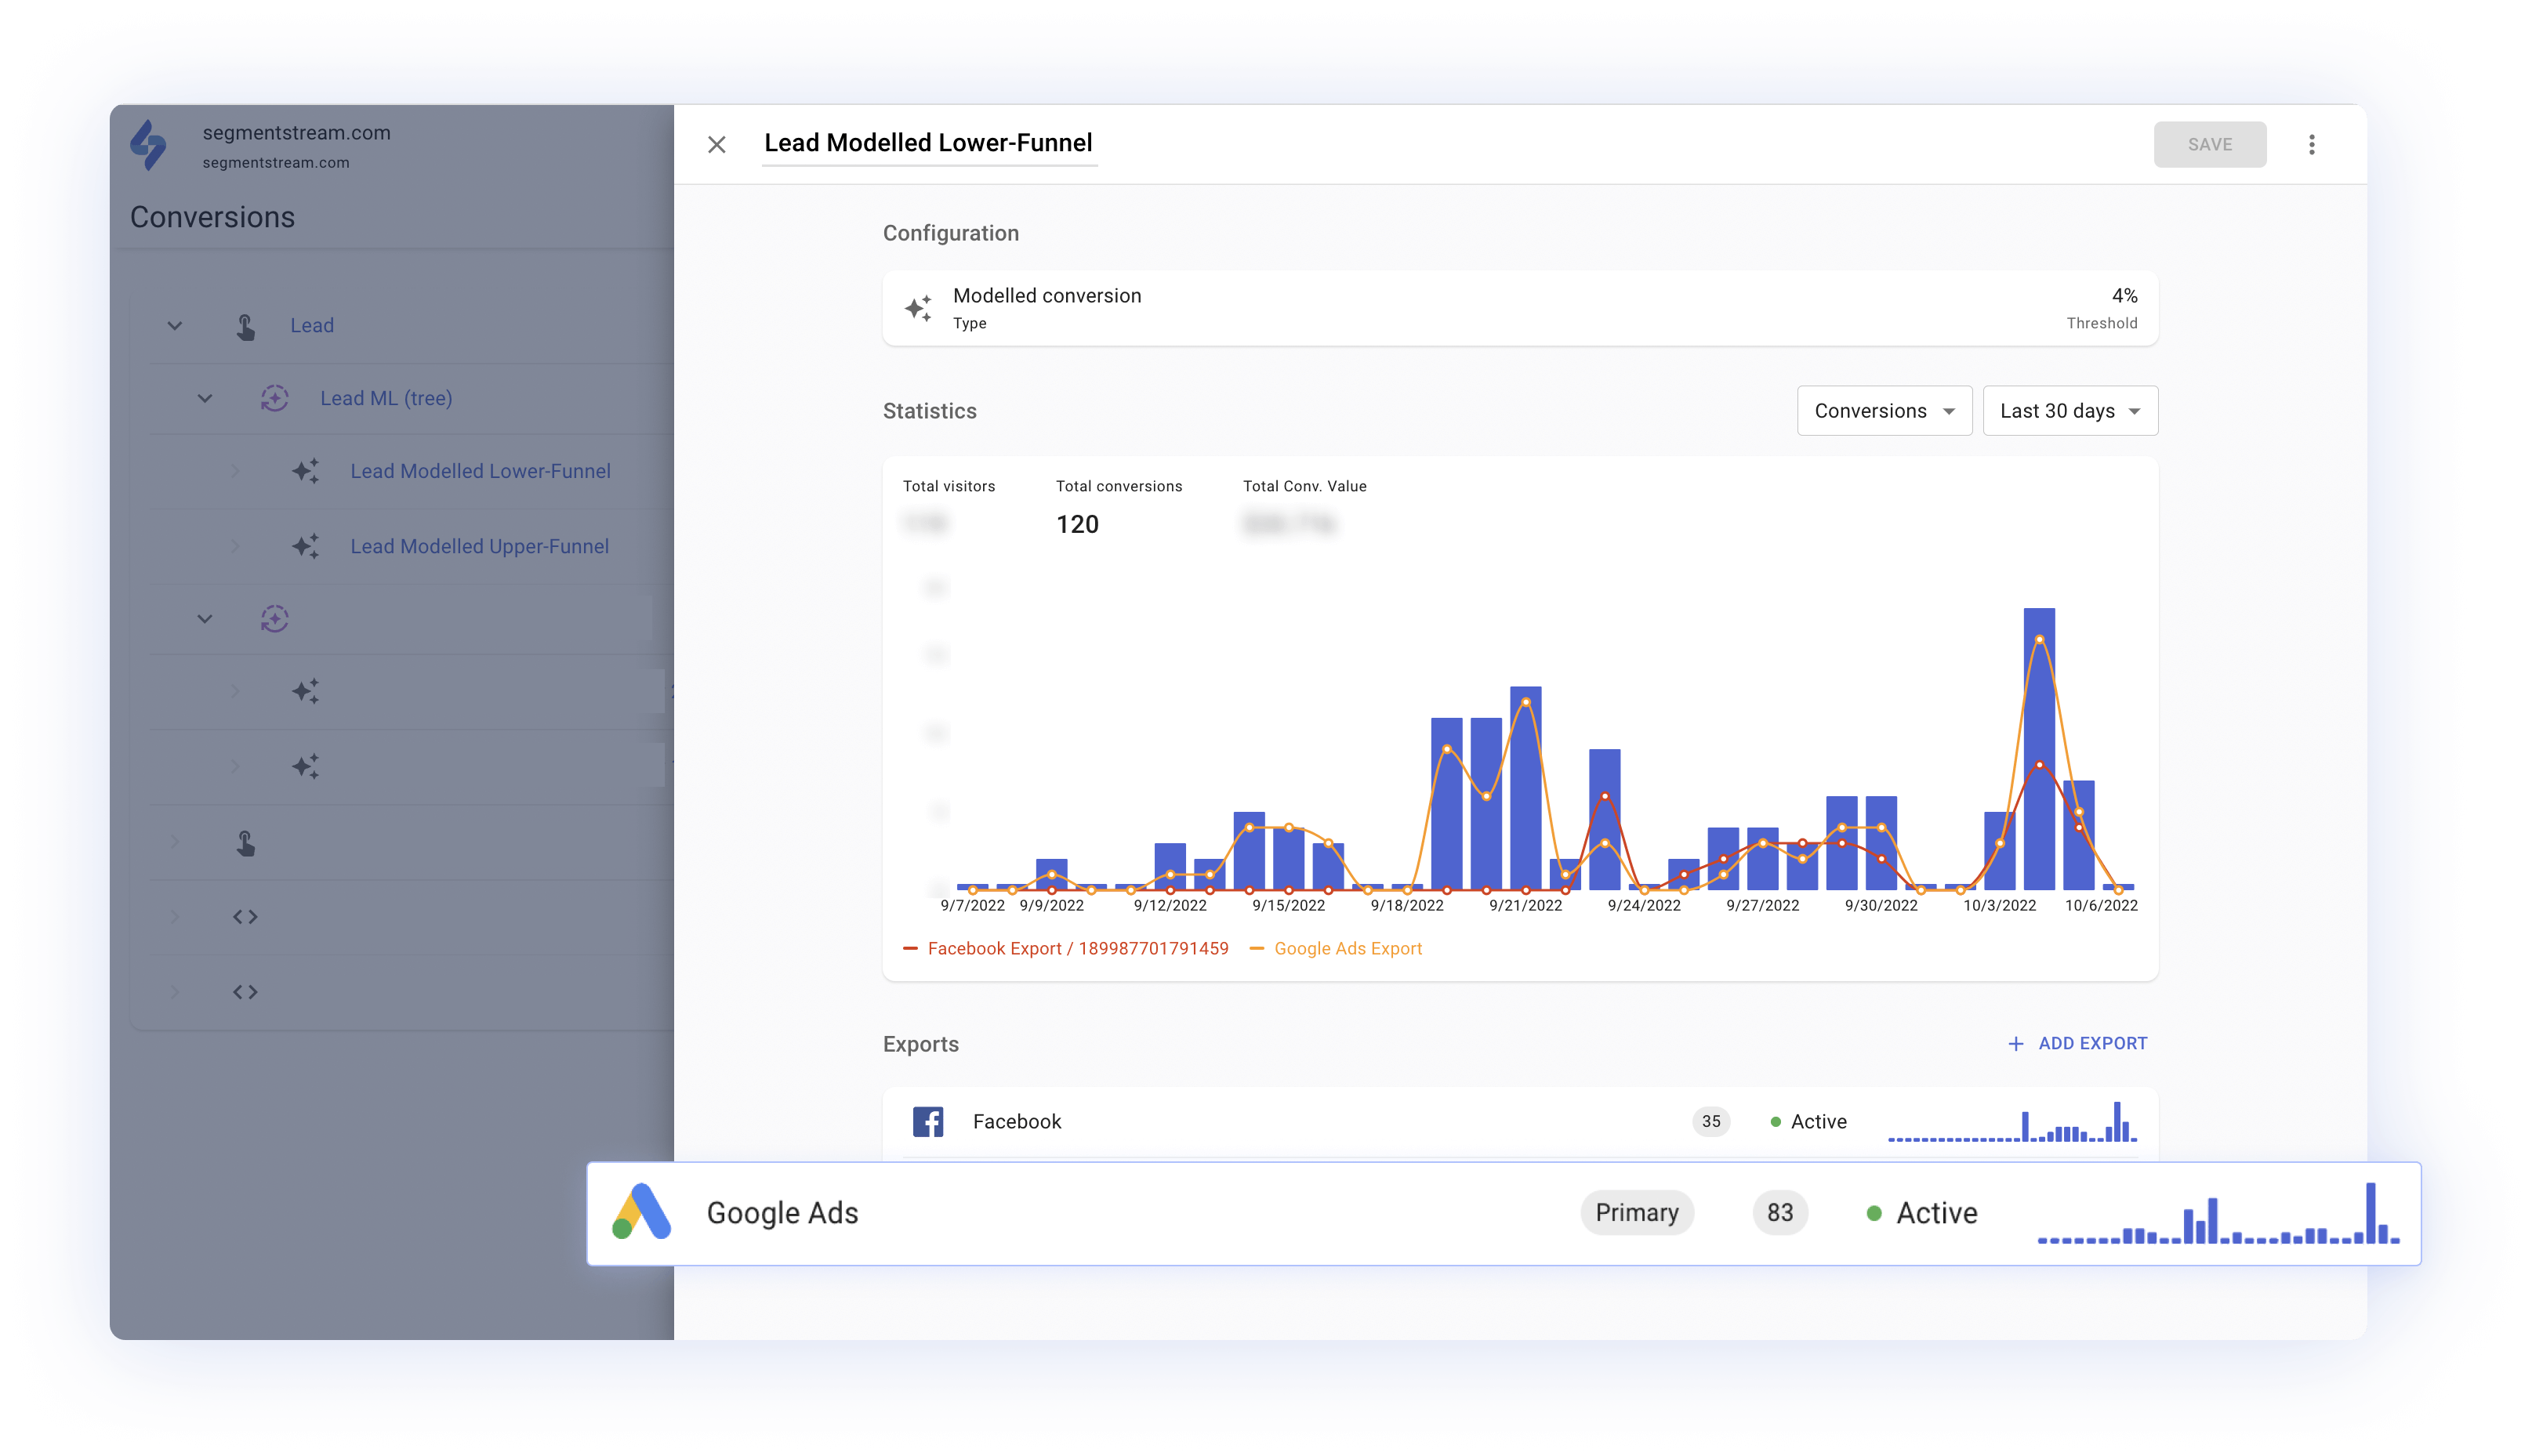Screen dimensions: 2532x1456
Task: Select Lead Modelled Upper-Funnel in sidebar
Action: tap(479, 546)
